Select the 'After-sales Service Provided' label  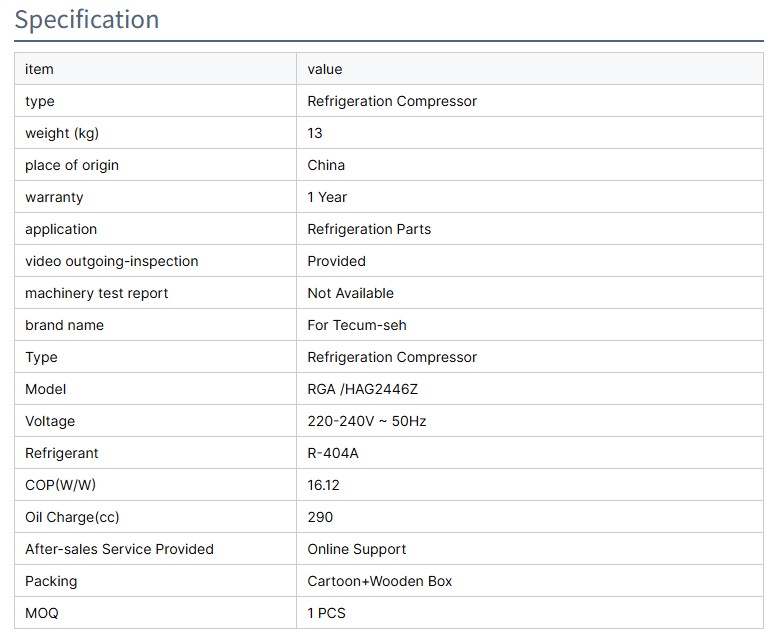(119, 549)
